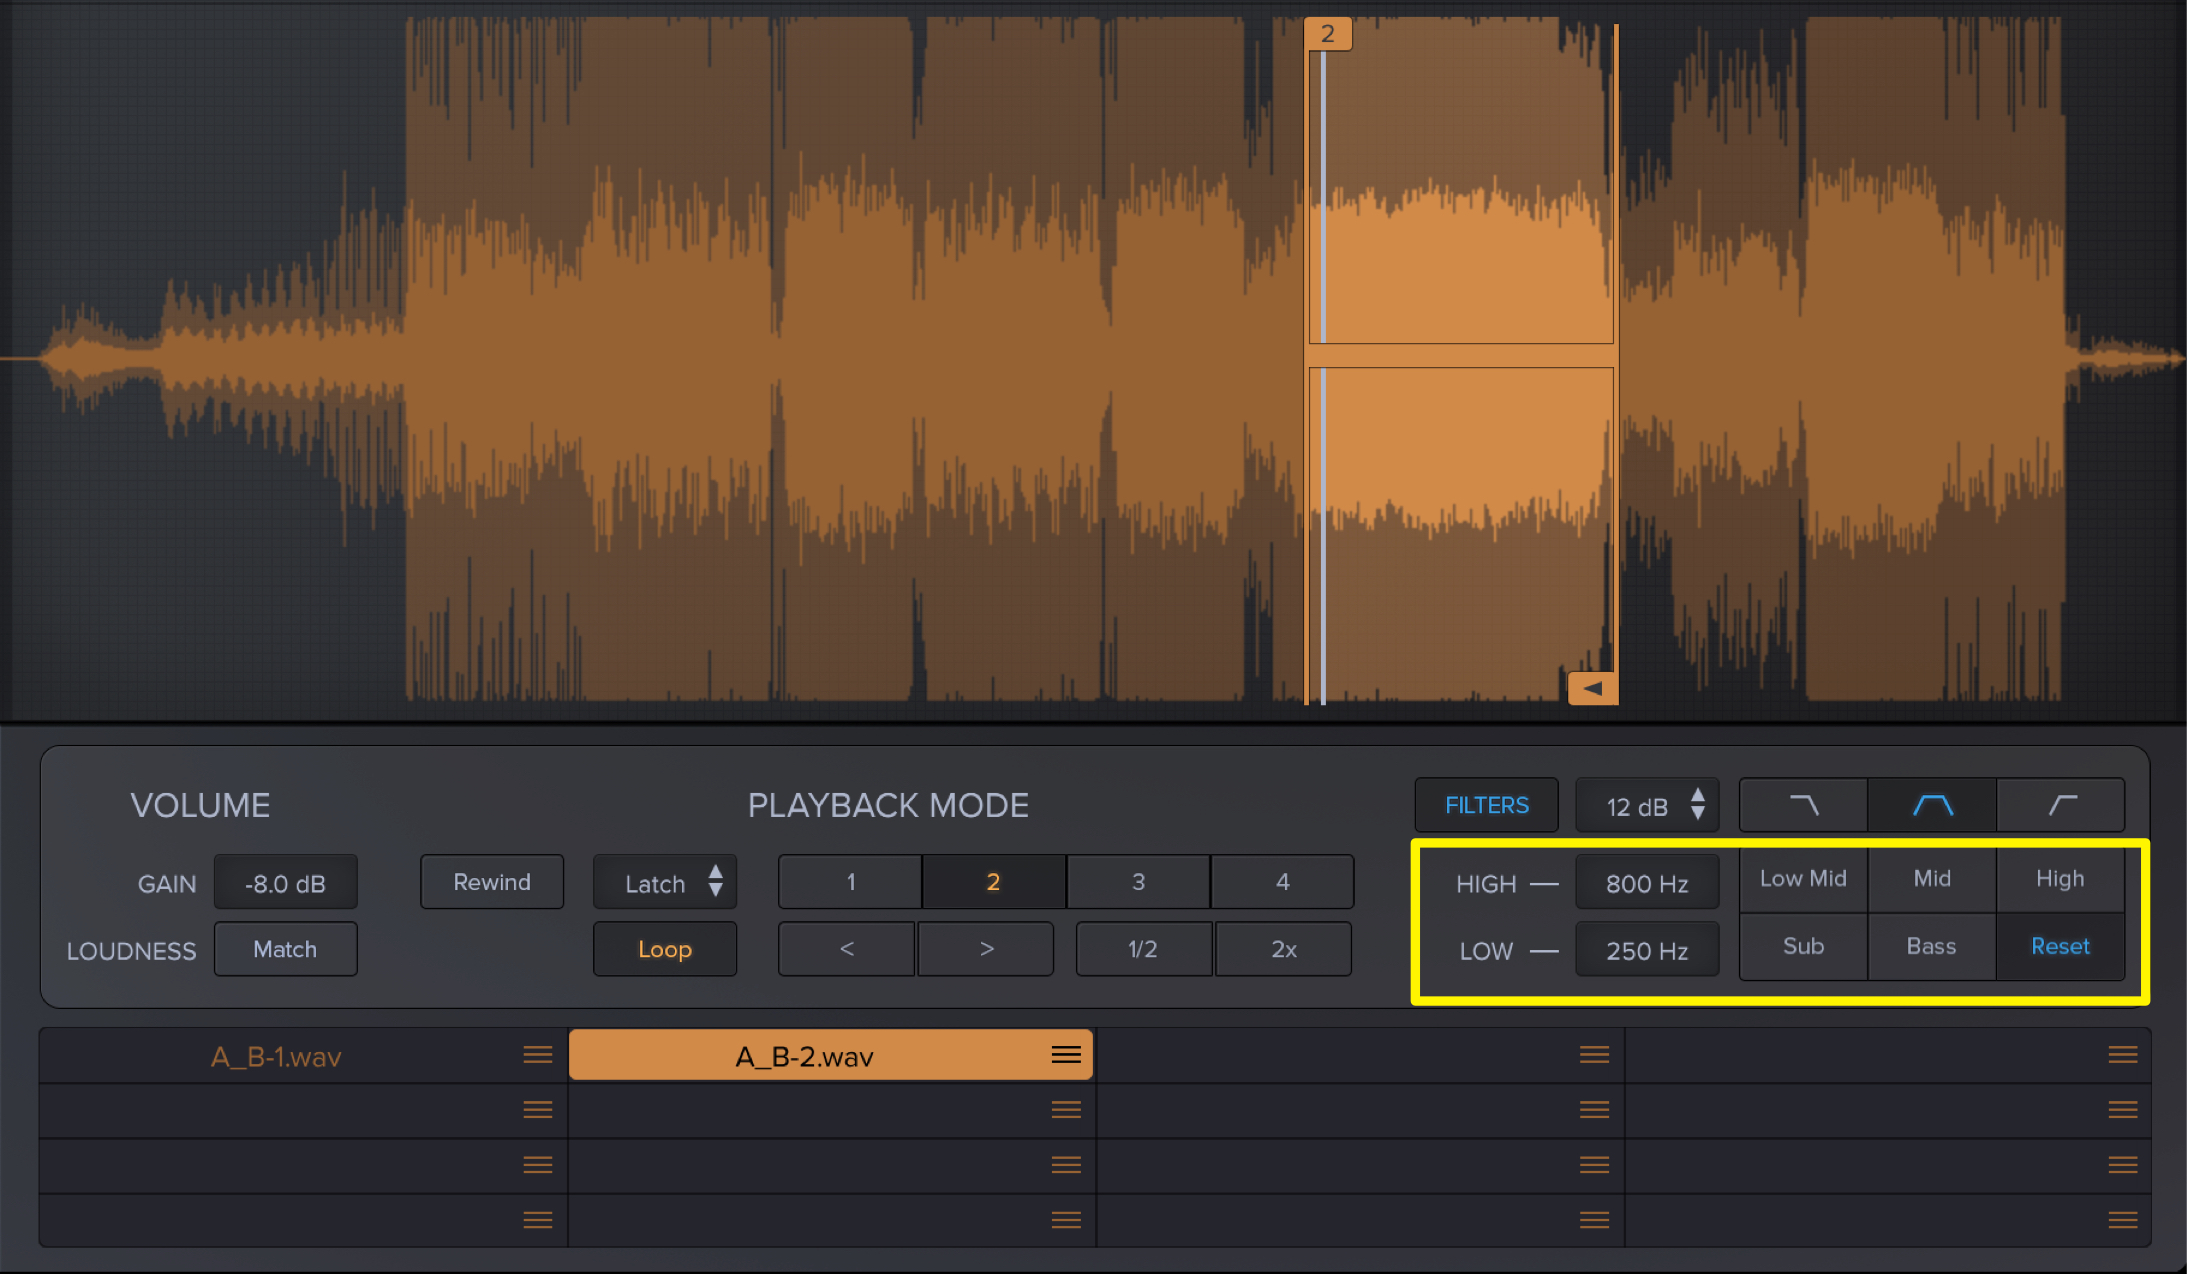Choose the Sub filter preset
The width and height of the screenshot is (2188, 1274).
coord(1803,946)
